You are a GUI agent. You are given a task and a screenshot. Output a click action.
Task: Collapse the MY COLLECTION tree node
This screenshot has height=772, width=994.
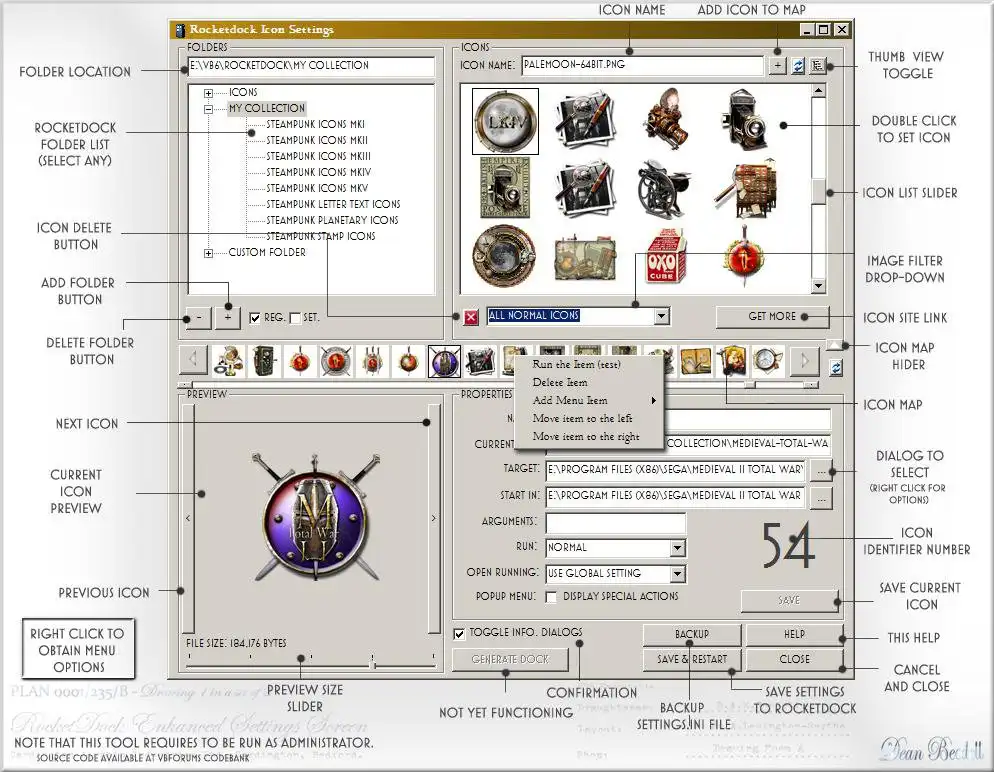click(x=208, y=109)
